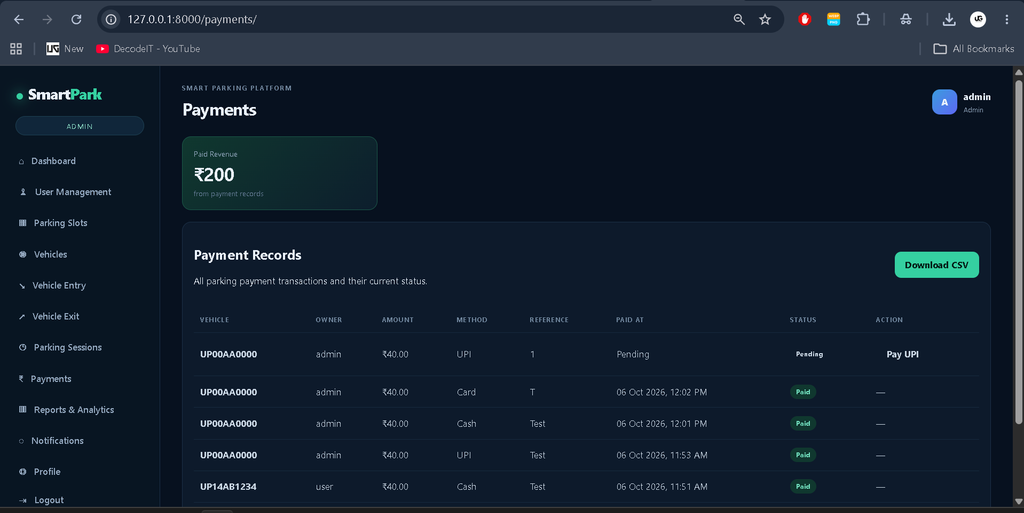Viewport: 1024px width, 513px height.
Task: Click the SmartPark logo
Action: point(59,95)
